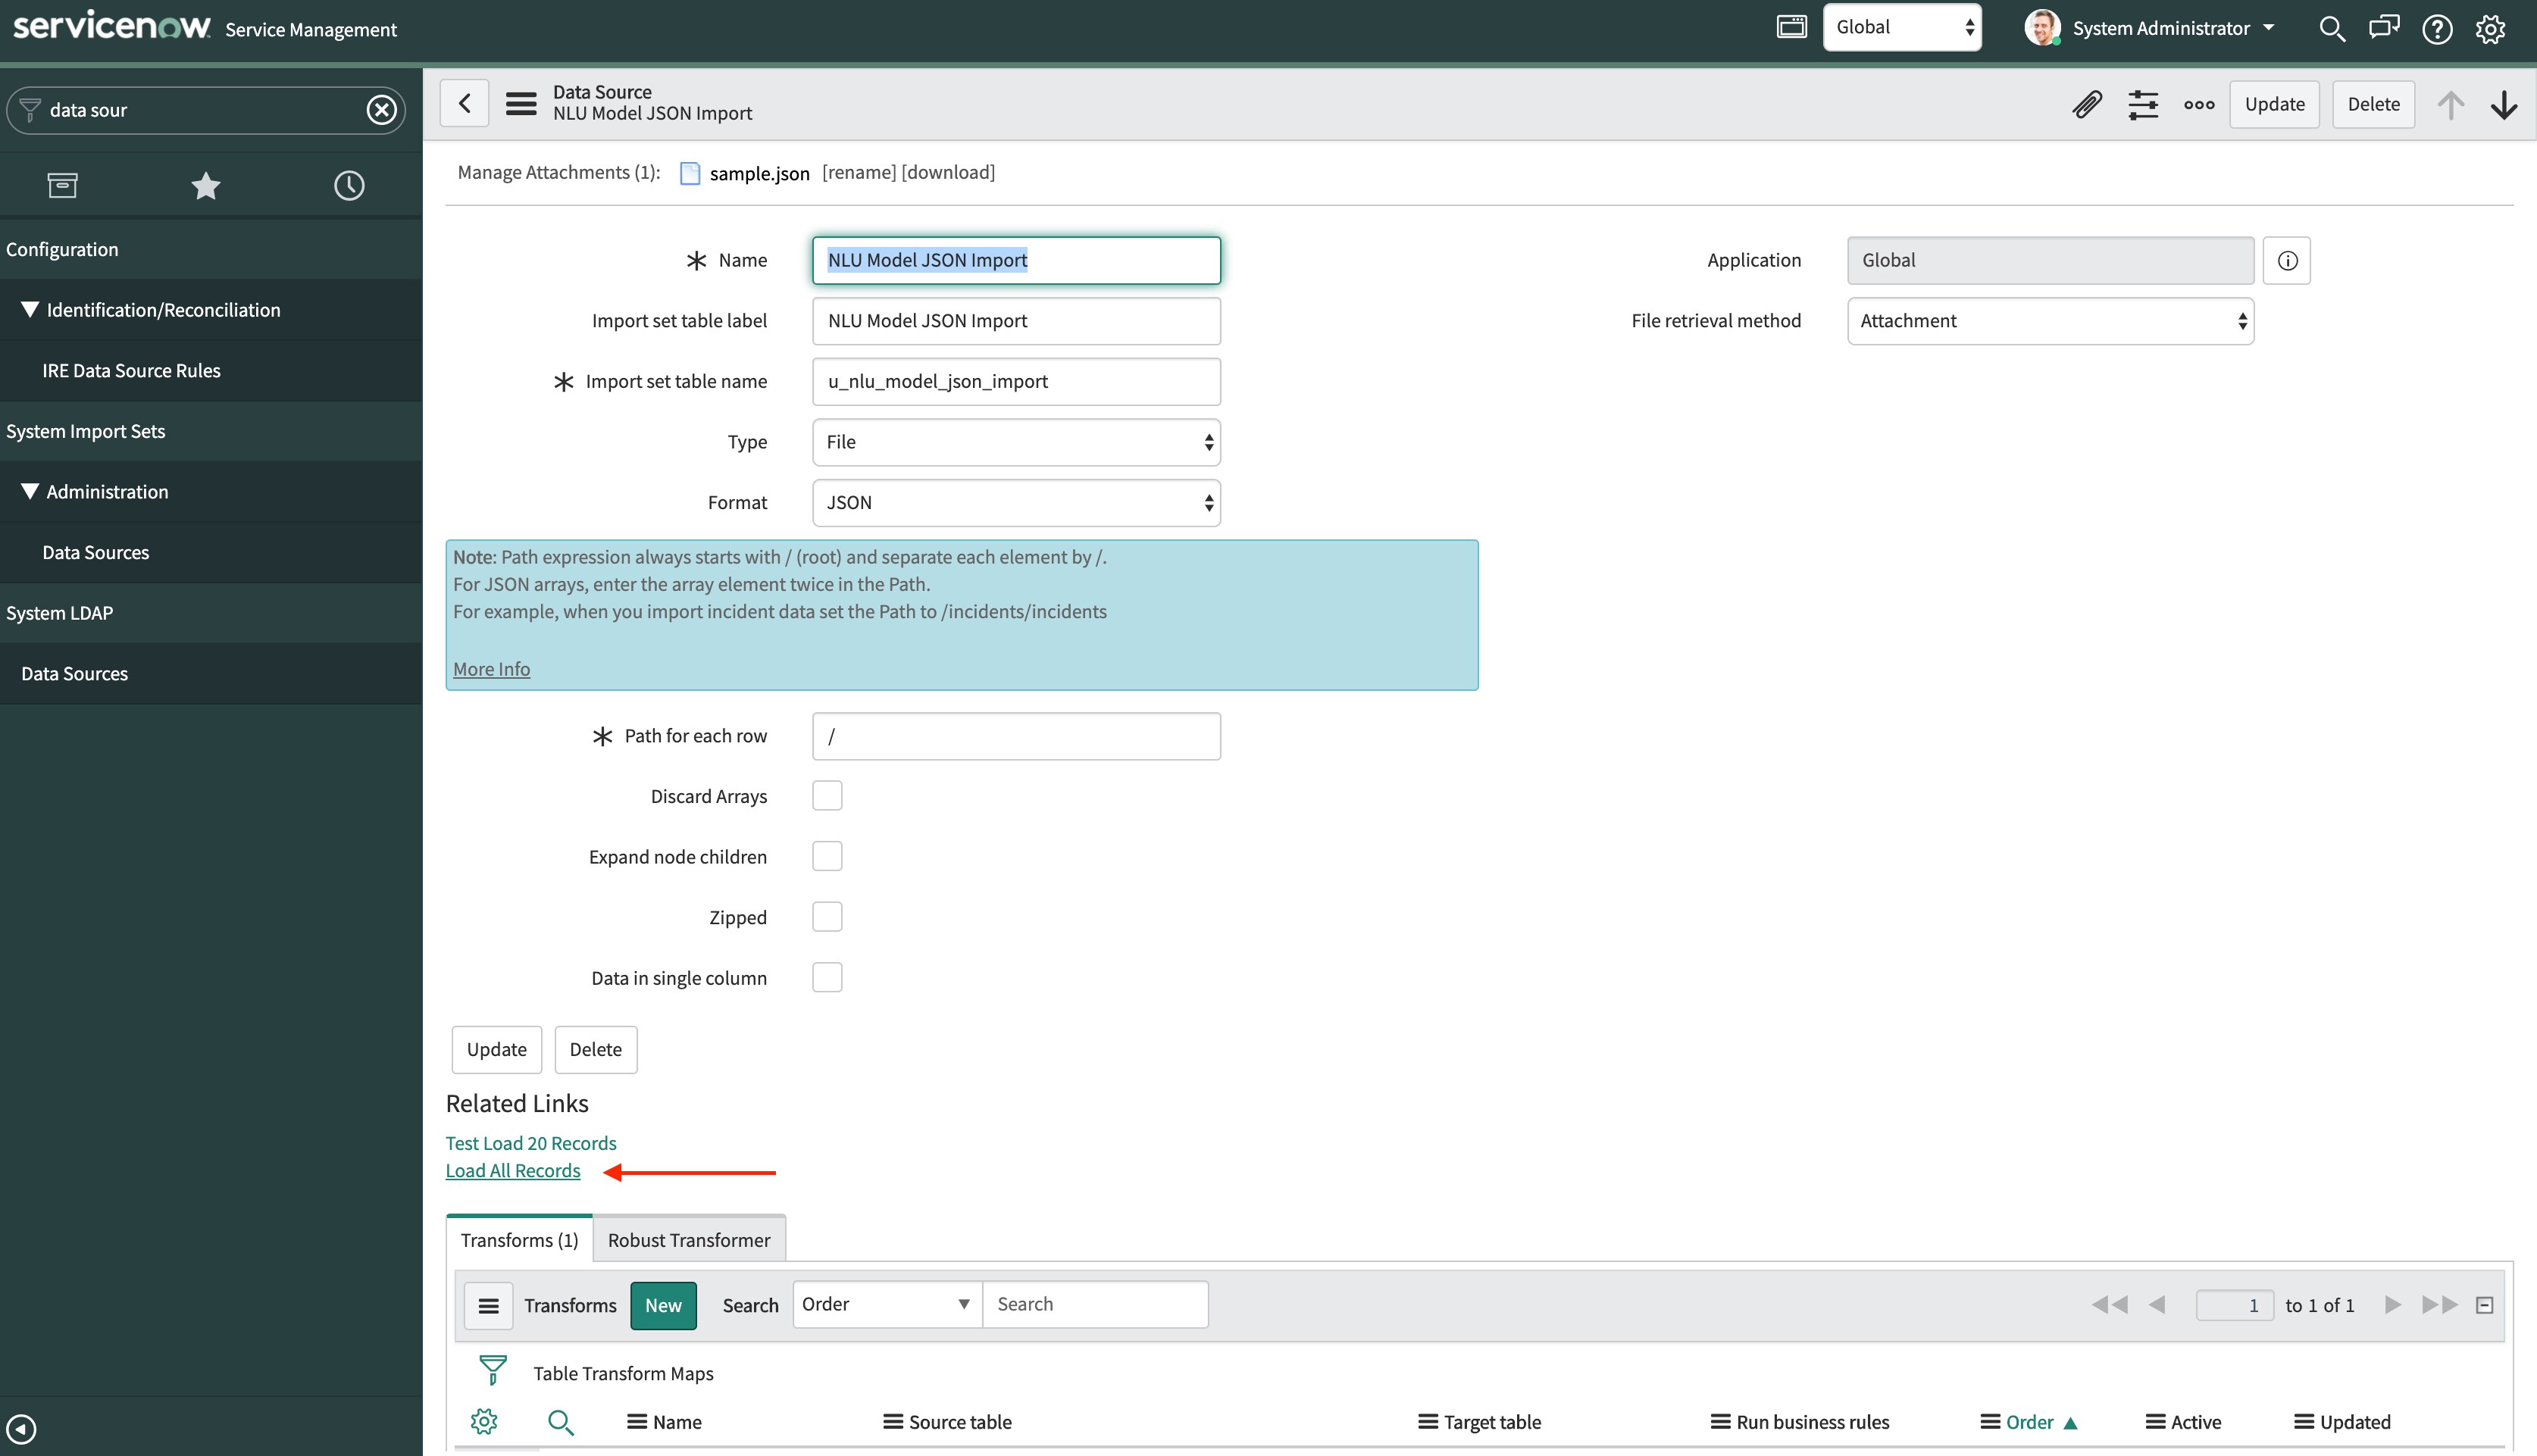Viewport: 2537px width, 1456px height.
Task: Go to first page of Transforms list
Action: click(2109, 1305)
